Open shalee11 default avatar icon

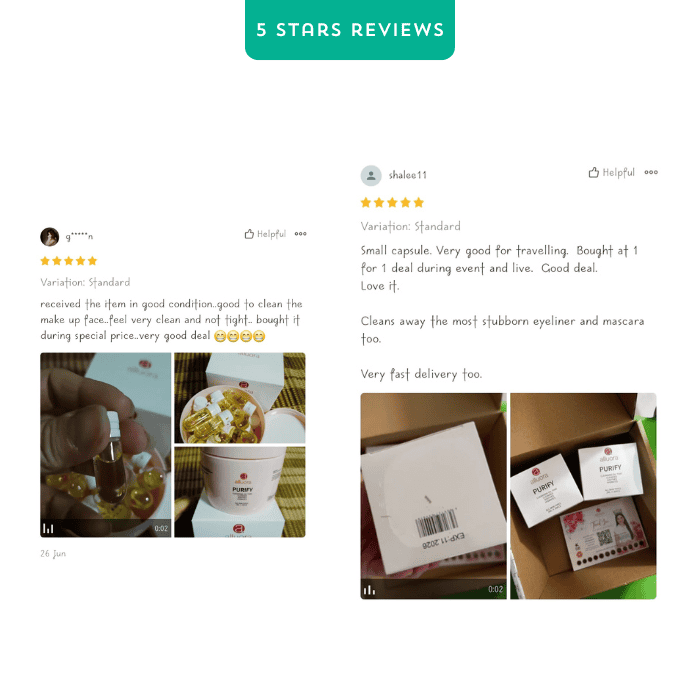371,175
